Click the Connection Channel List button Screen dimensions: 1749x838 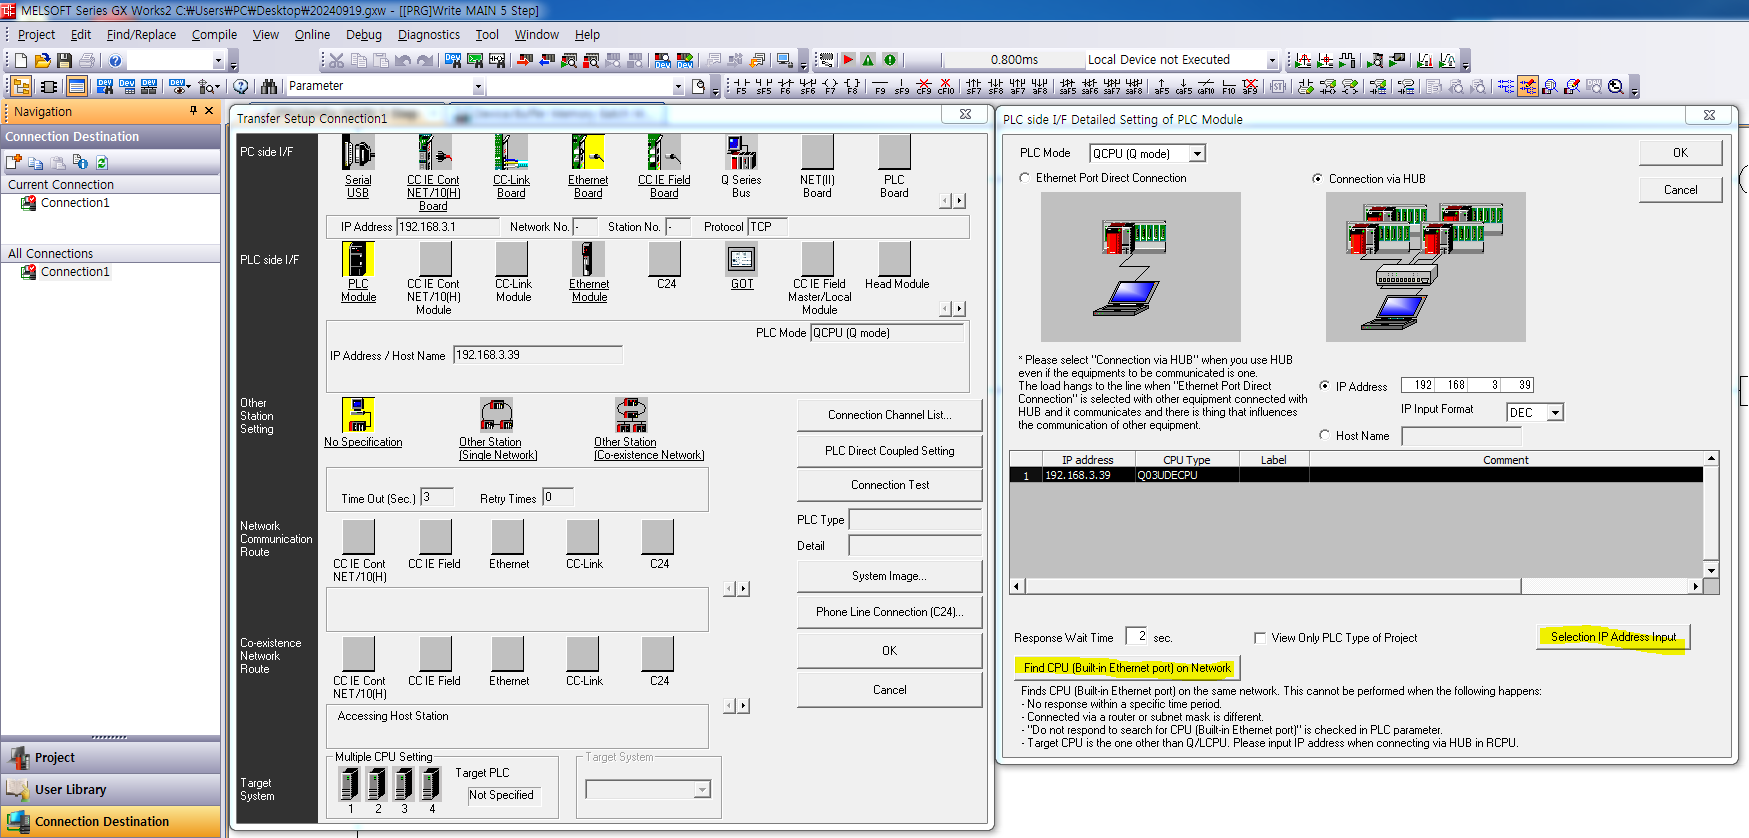[889, 415]
